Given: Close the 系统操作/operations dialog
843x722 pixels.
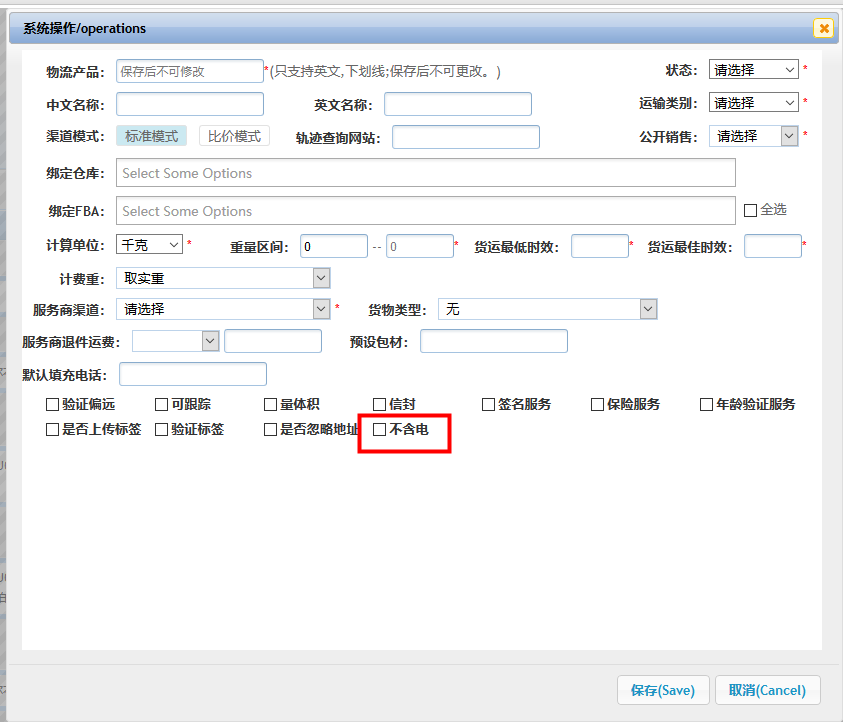Looking at the screenshot, I should click(823, 28).
